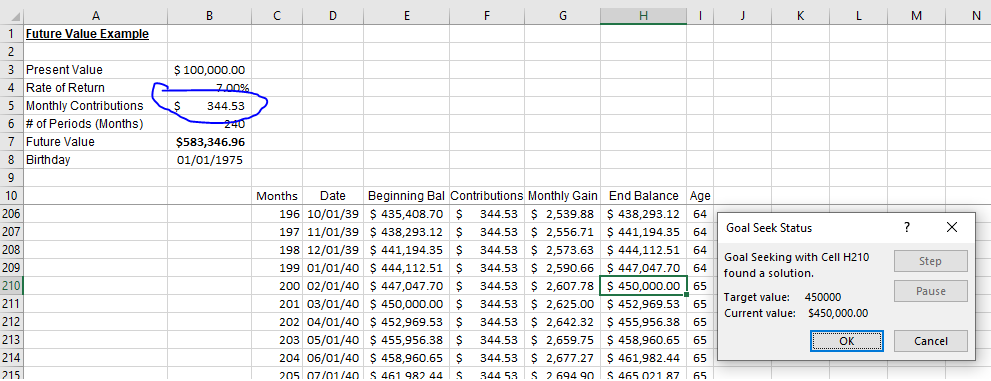Viewport: 991px width, 381px height.
Task: Select Beginning Bal cell $435,408.70
Action: coord(407,214)
